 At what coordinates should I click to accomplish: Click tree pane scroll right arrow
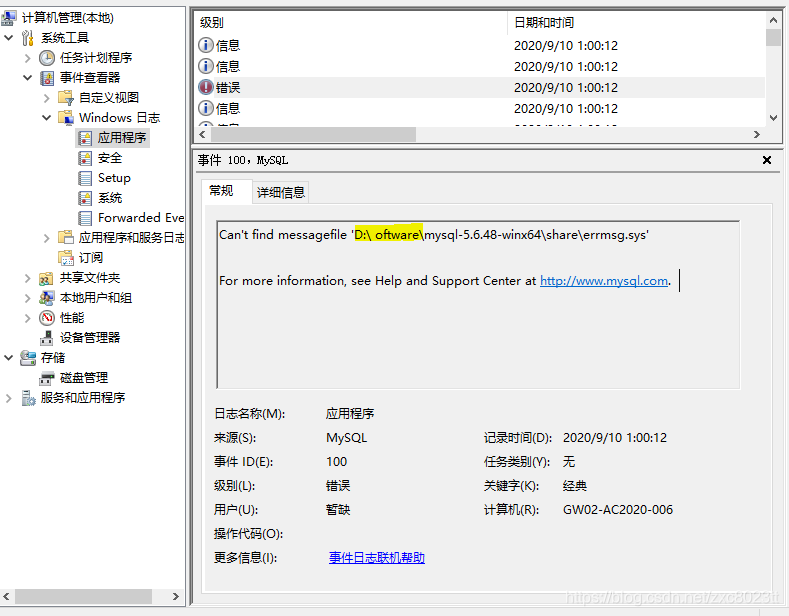[x=176, y=596]
